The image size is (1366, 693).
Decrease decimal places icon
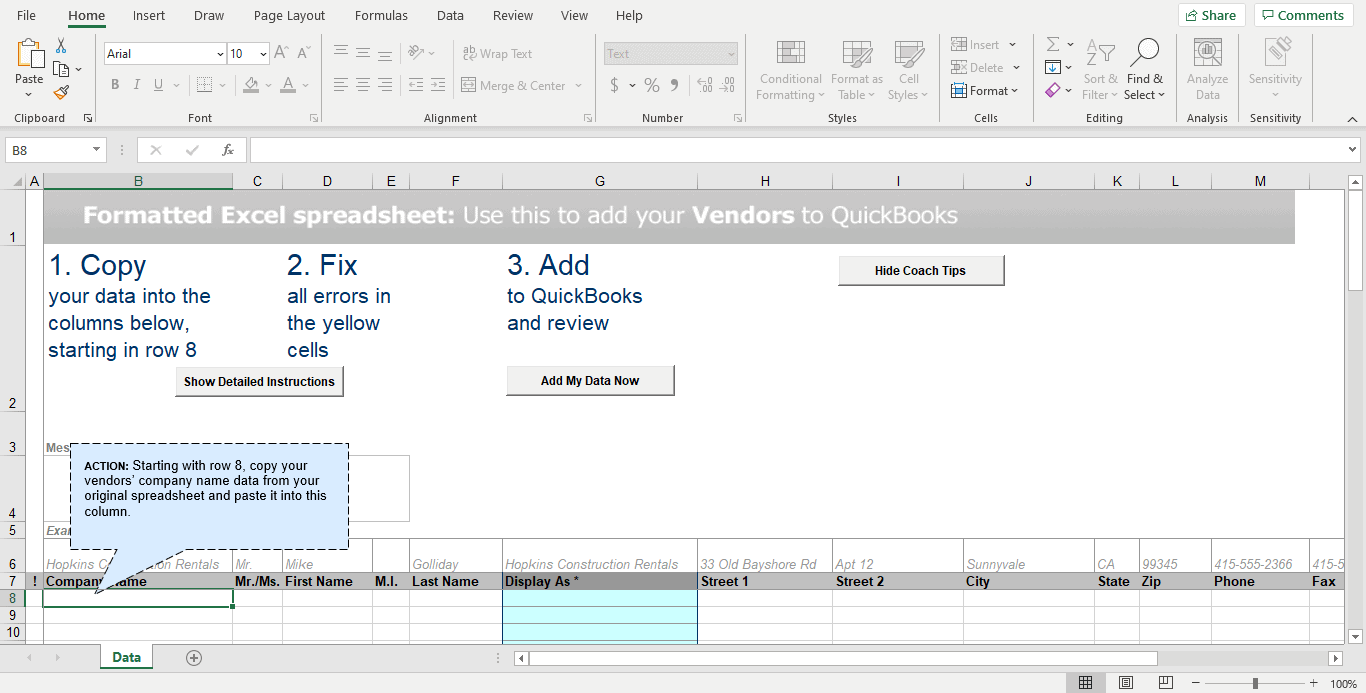pyautogui.click(x=727, y=85)
